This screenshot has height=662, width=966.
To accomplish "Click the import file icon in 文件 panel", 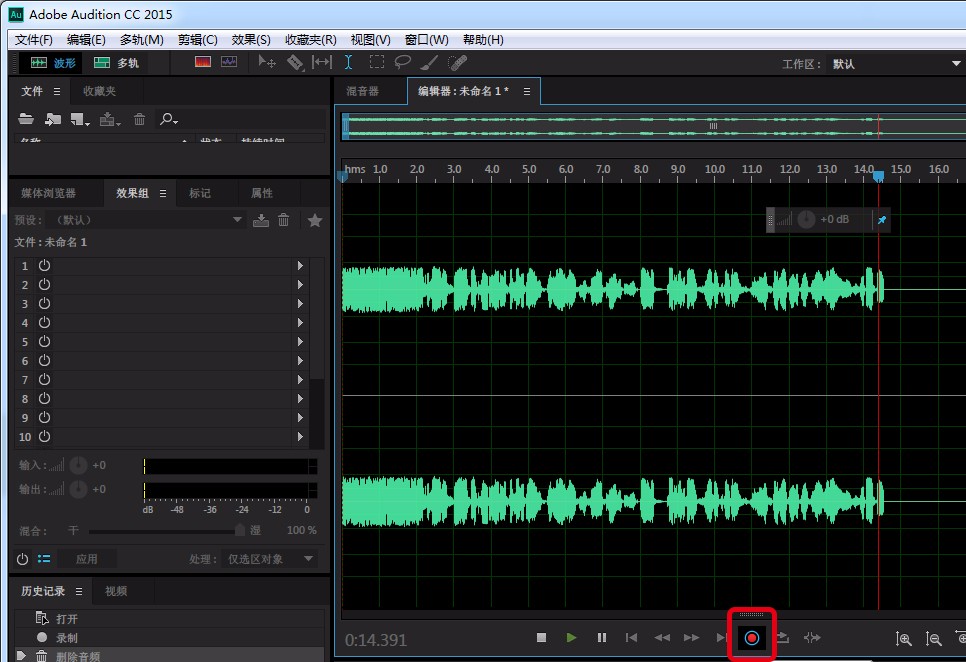I will point(53,119).
